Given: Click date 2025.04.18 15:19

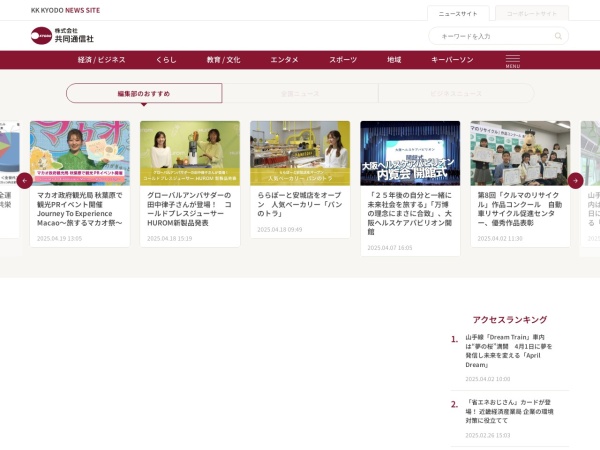Looking at the screenshot, I should (x=170, y=238).
